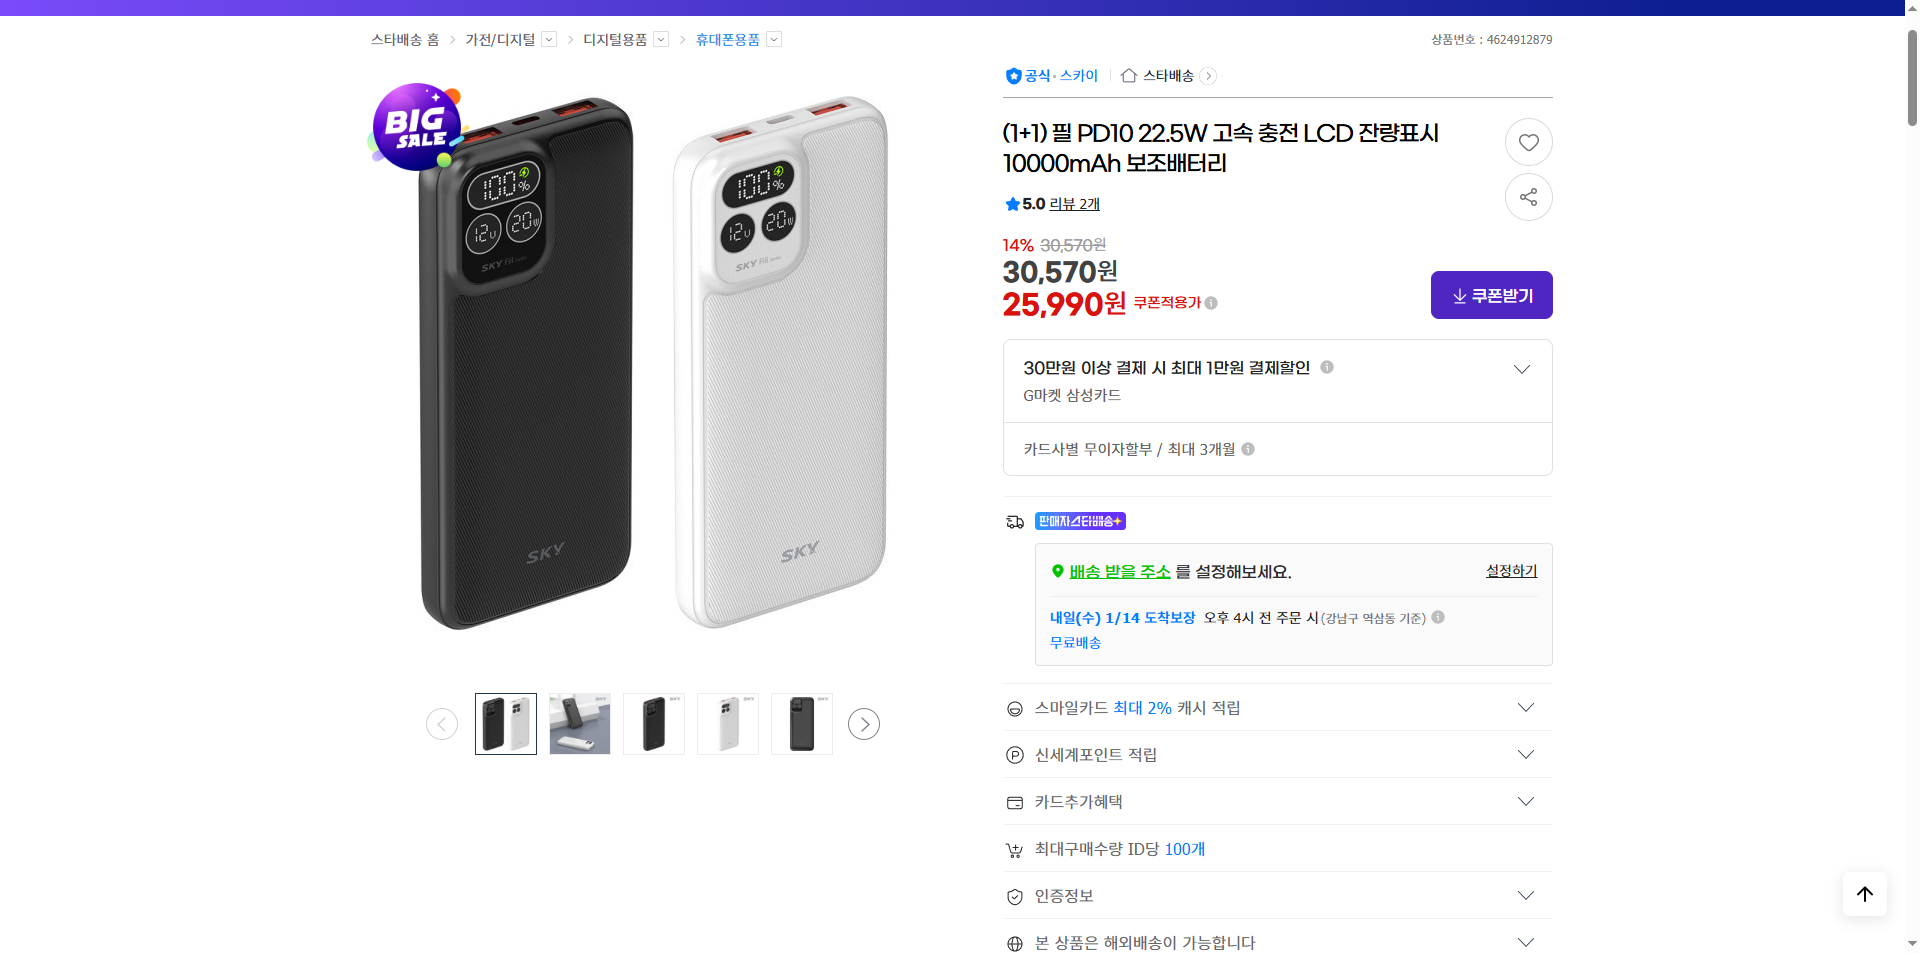Click the star rating icon

tap(1012, 204)
